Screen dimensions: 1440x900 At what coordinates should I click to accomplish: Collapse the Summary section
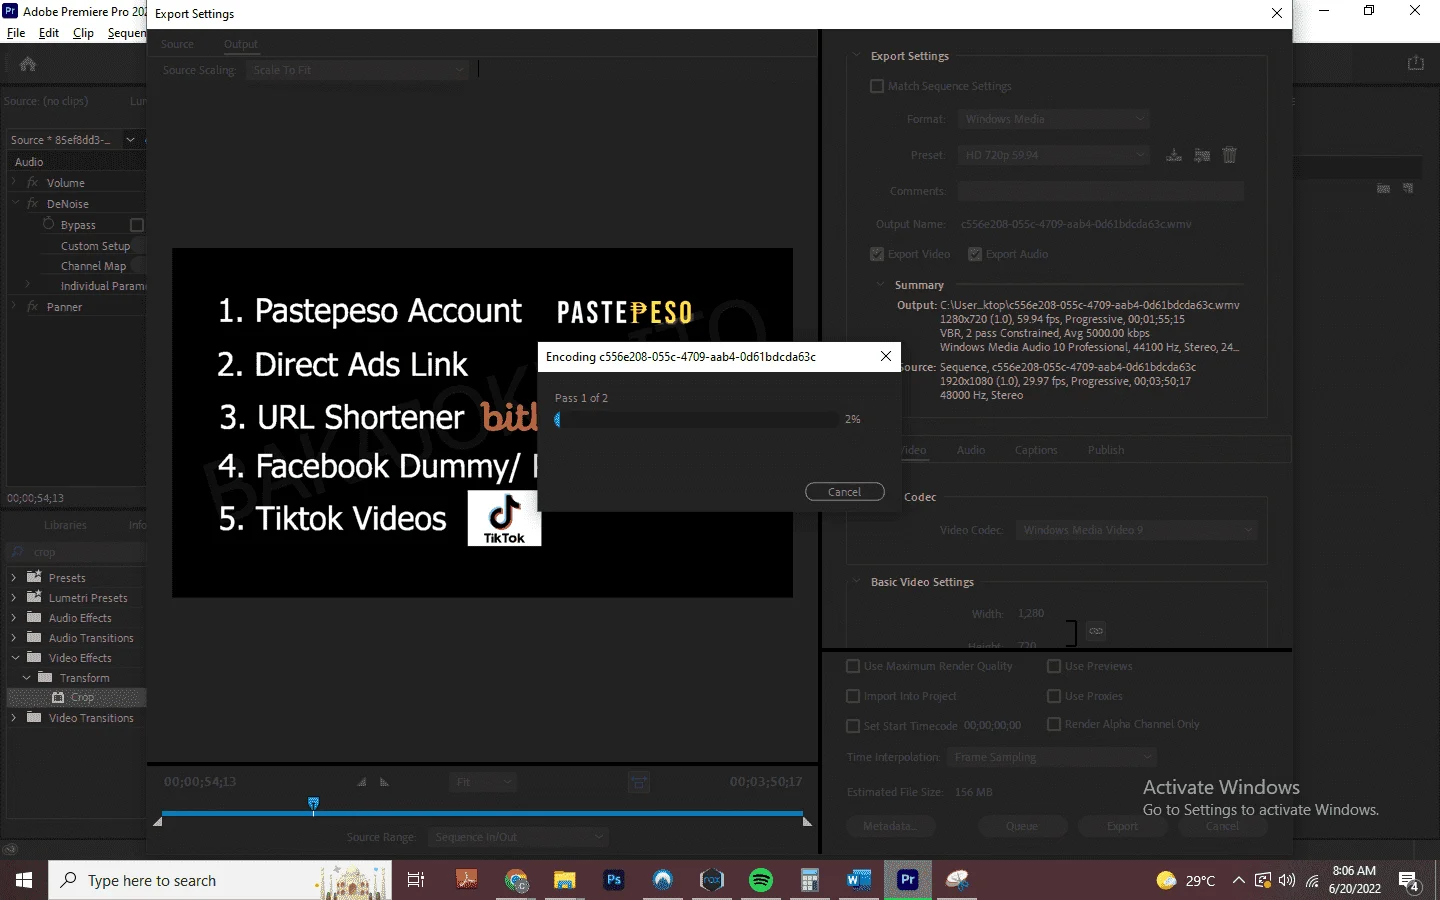(881, 285)
